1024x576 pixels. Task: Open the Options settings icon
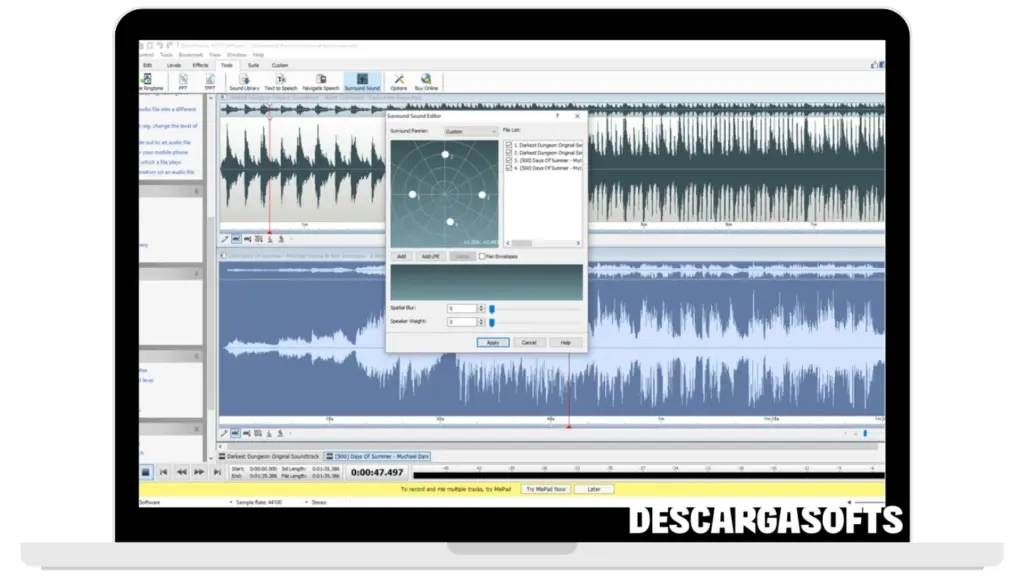[399, 81]
